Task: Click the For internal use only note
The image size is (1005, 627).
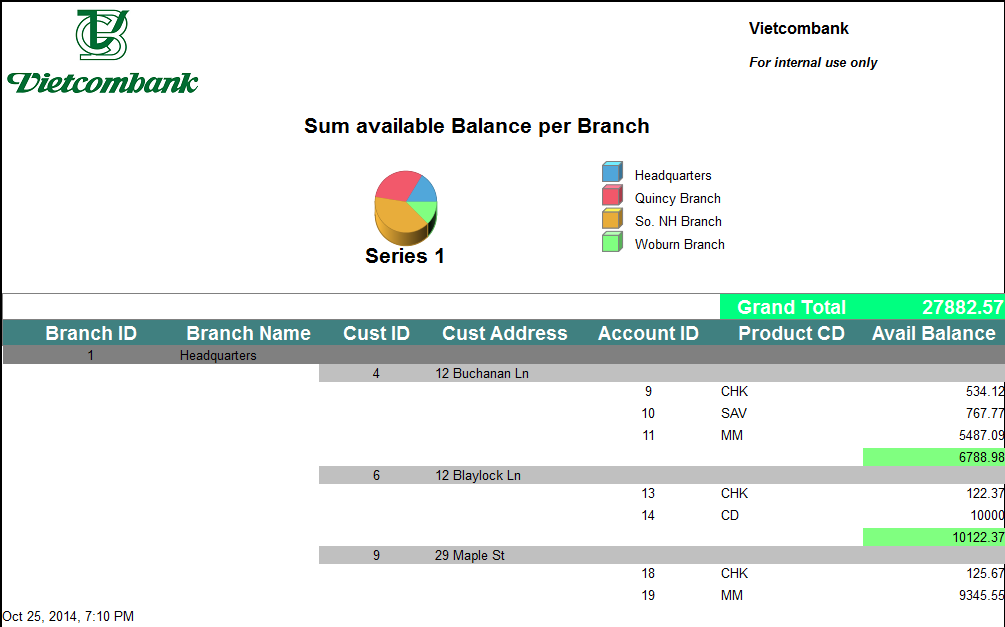Action: pos(813,63)
